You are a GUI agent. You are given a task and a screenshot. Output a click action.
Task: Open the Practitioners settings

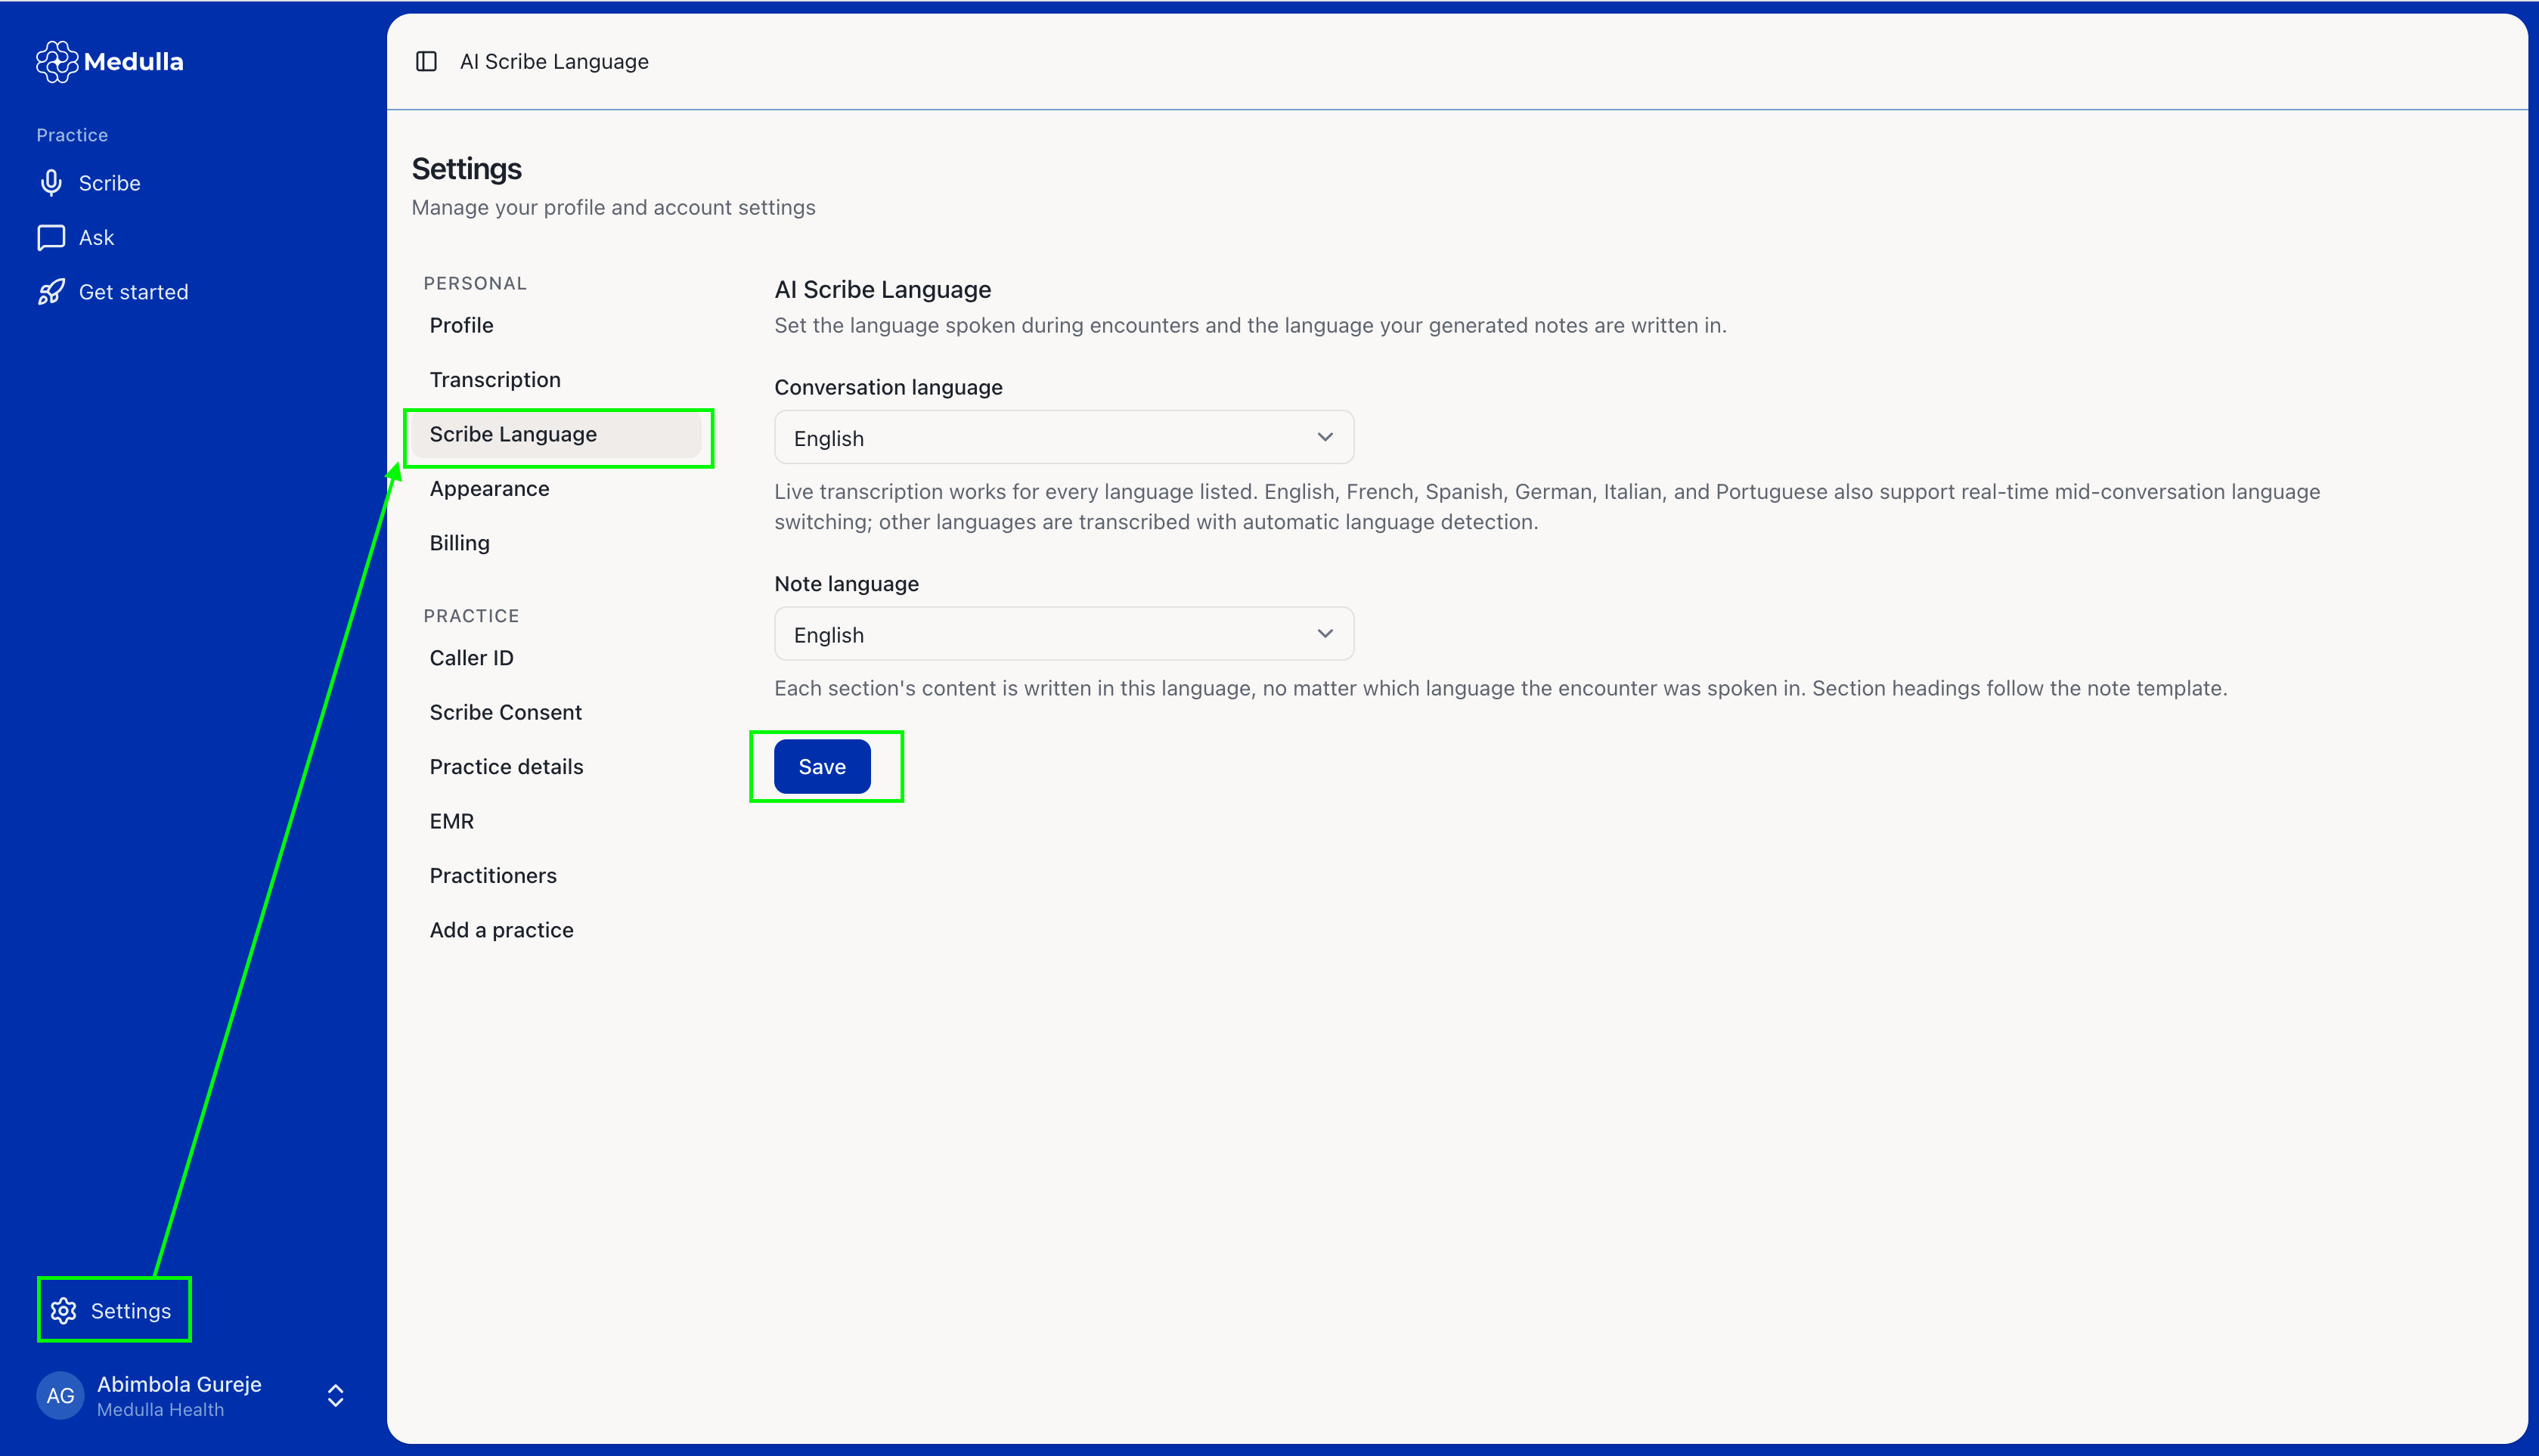coord(556,876)
